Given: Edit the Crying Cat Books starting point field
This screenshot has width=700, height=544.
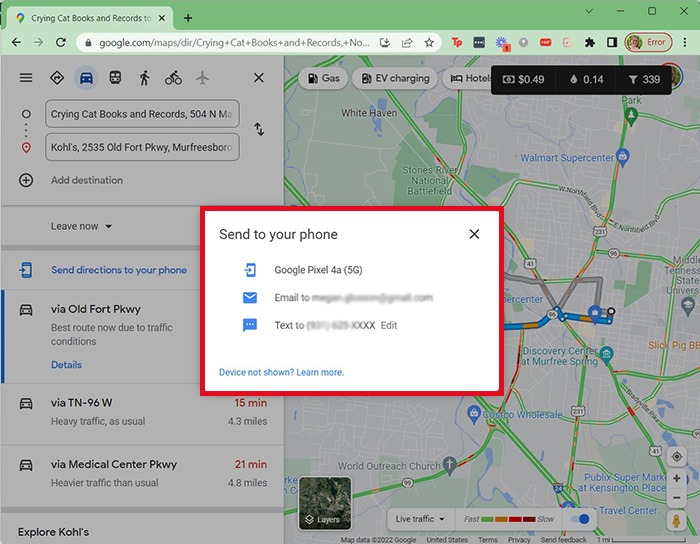Looking at the screenshot, I should 142,114.
